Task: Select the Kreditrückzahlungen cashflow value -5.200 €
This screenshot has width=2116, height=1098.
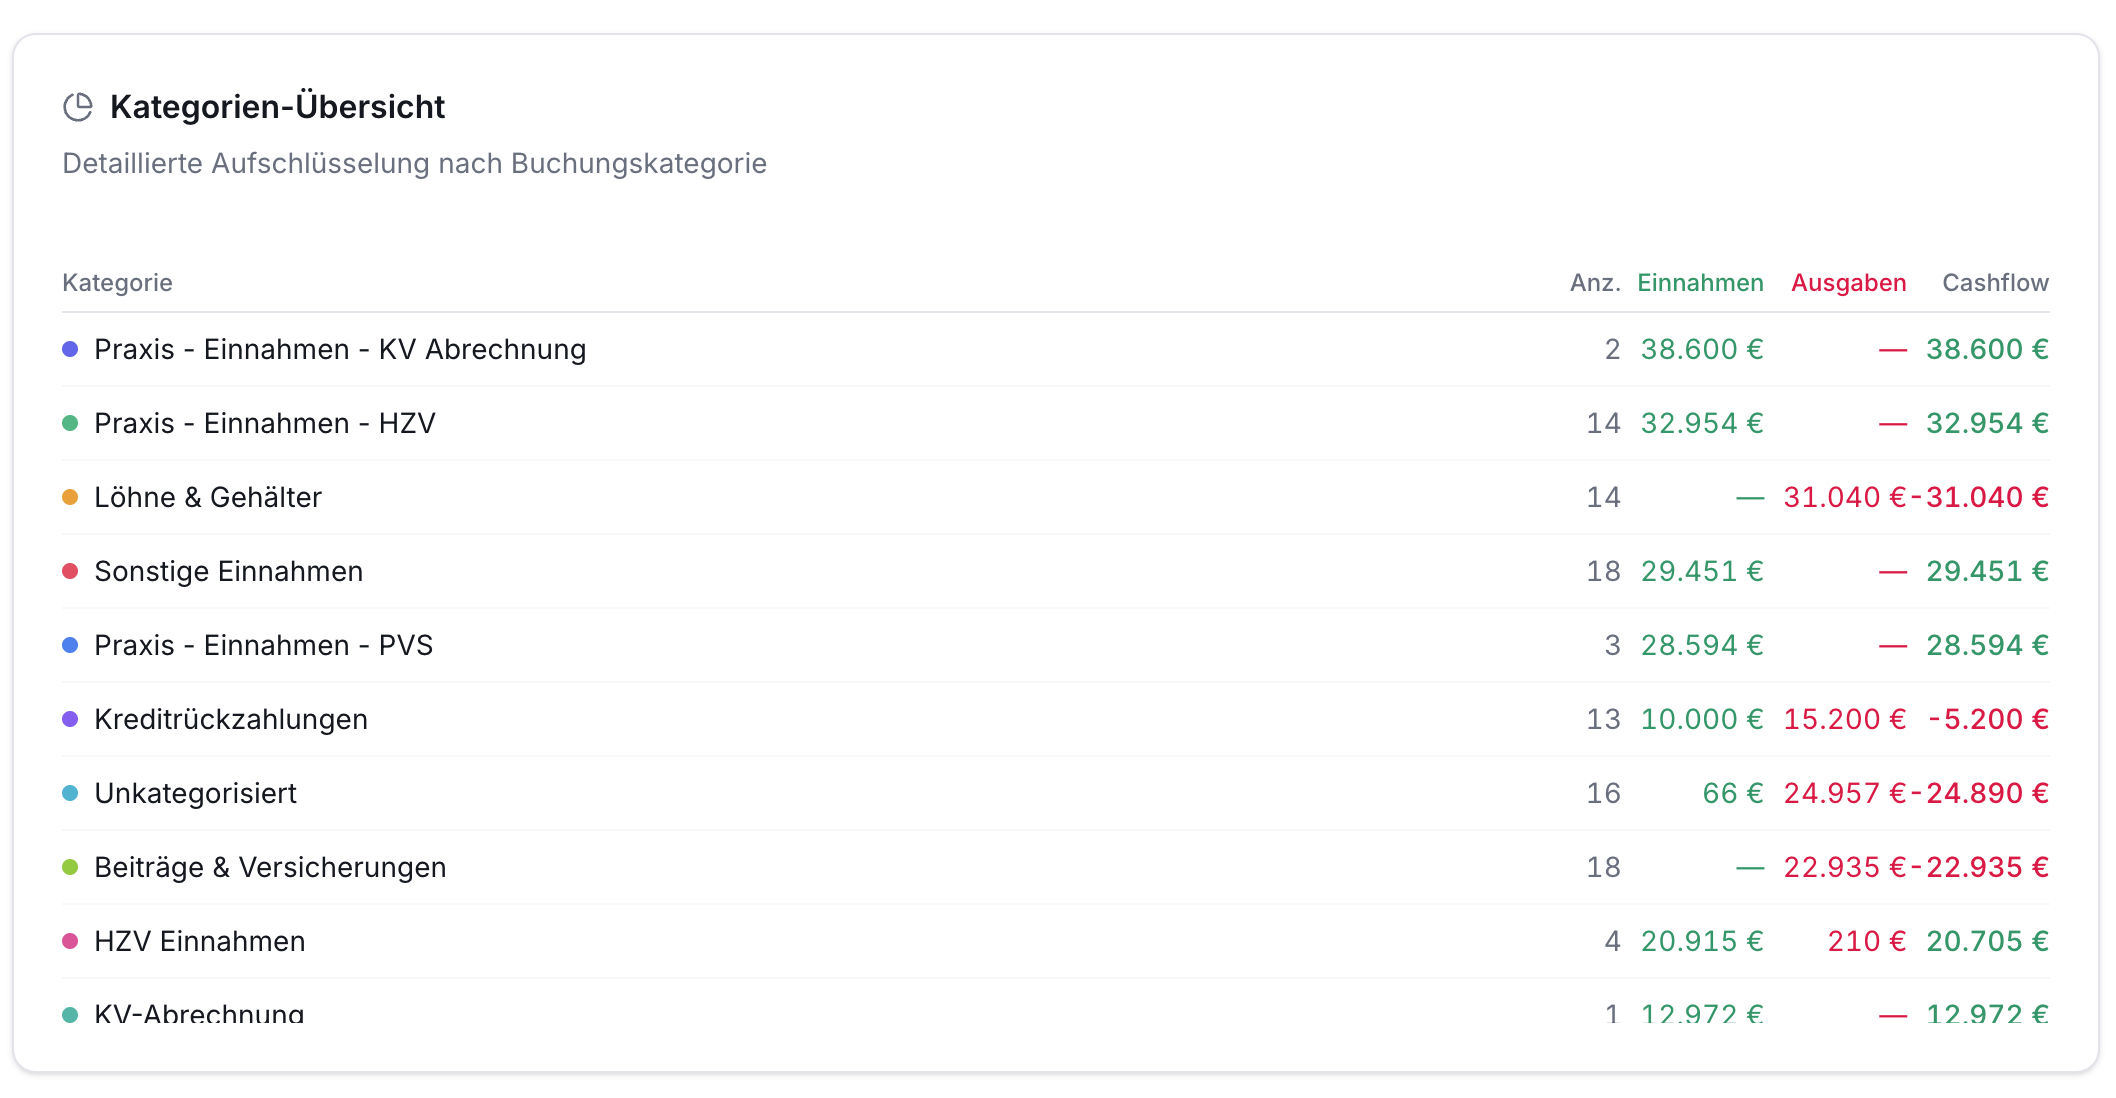Action: coord(1988,719)
